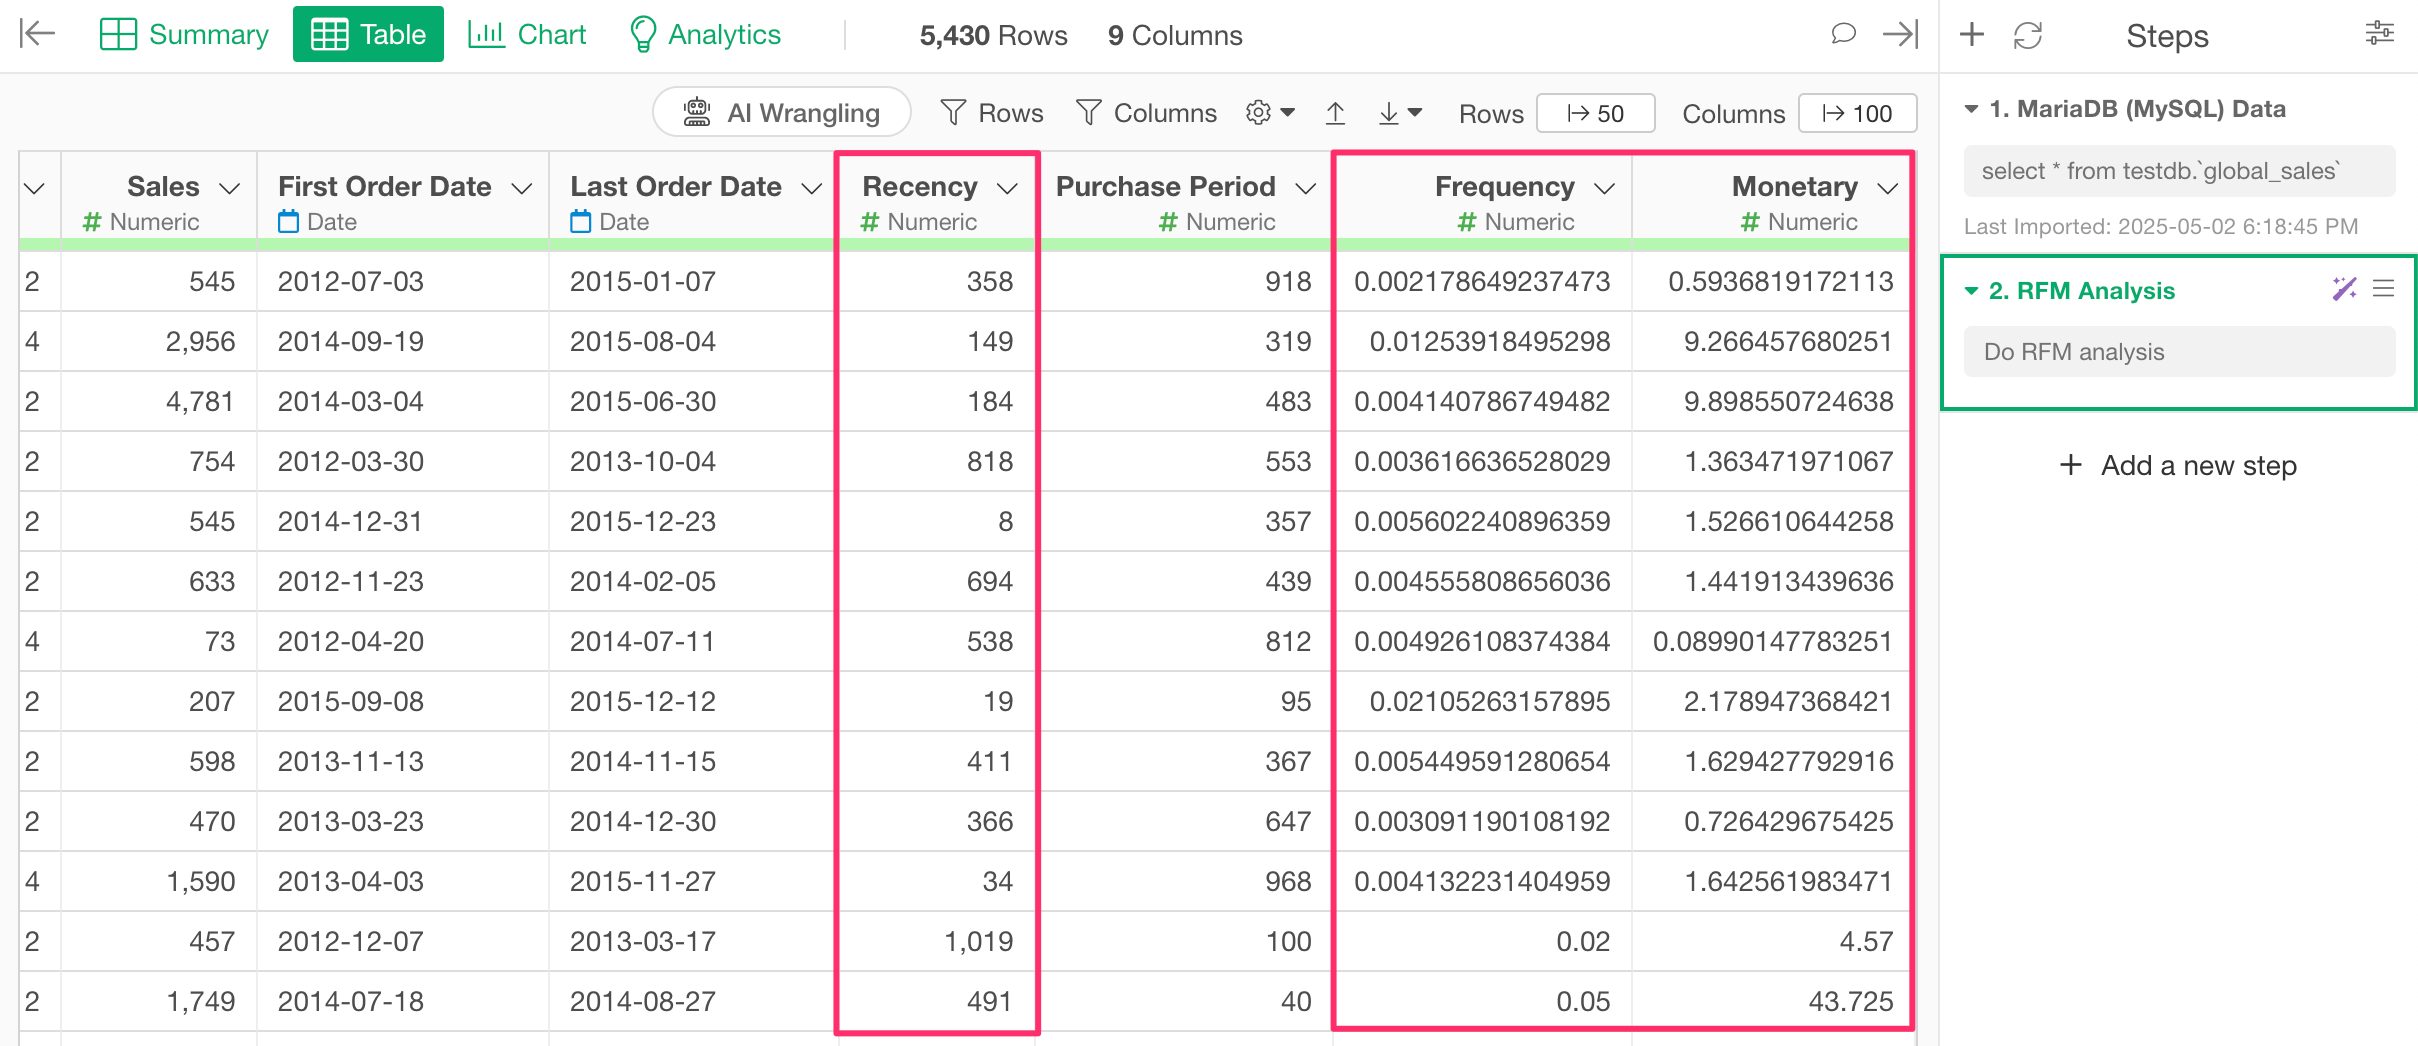Click Add a new step
Viewport: 2418px width, 1046px height.
(x=2178, y=465)
